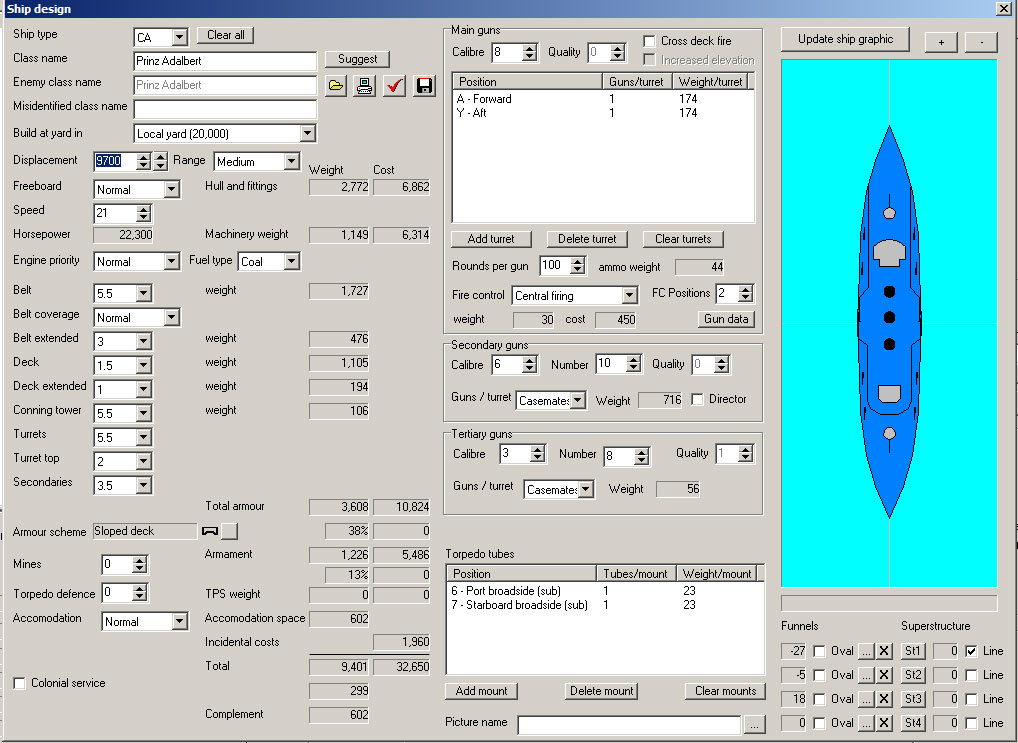Delete selected turret
Viewport: 1018px width, 743px height.
coord(587,239)
